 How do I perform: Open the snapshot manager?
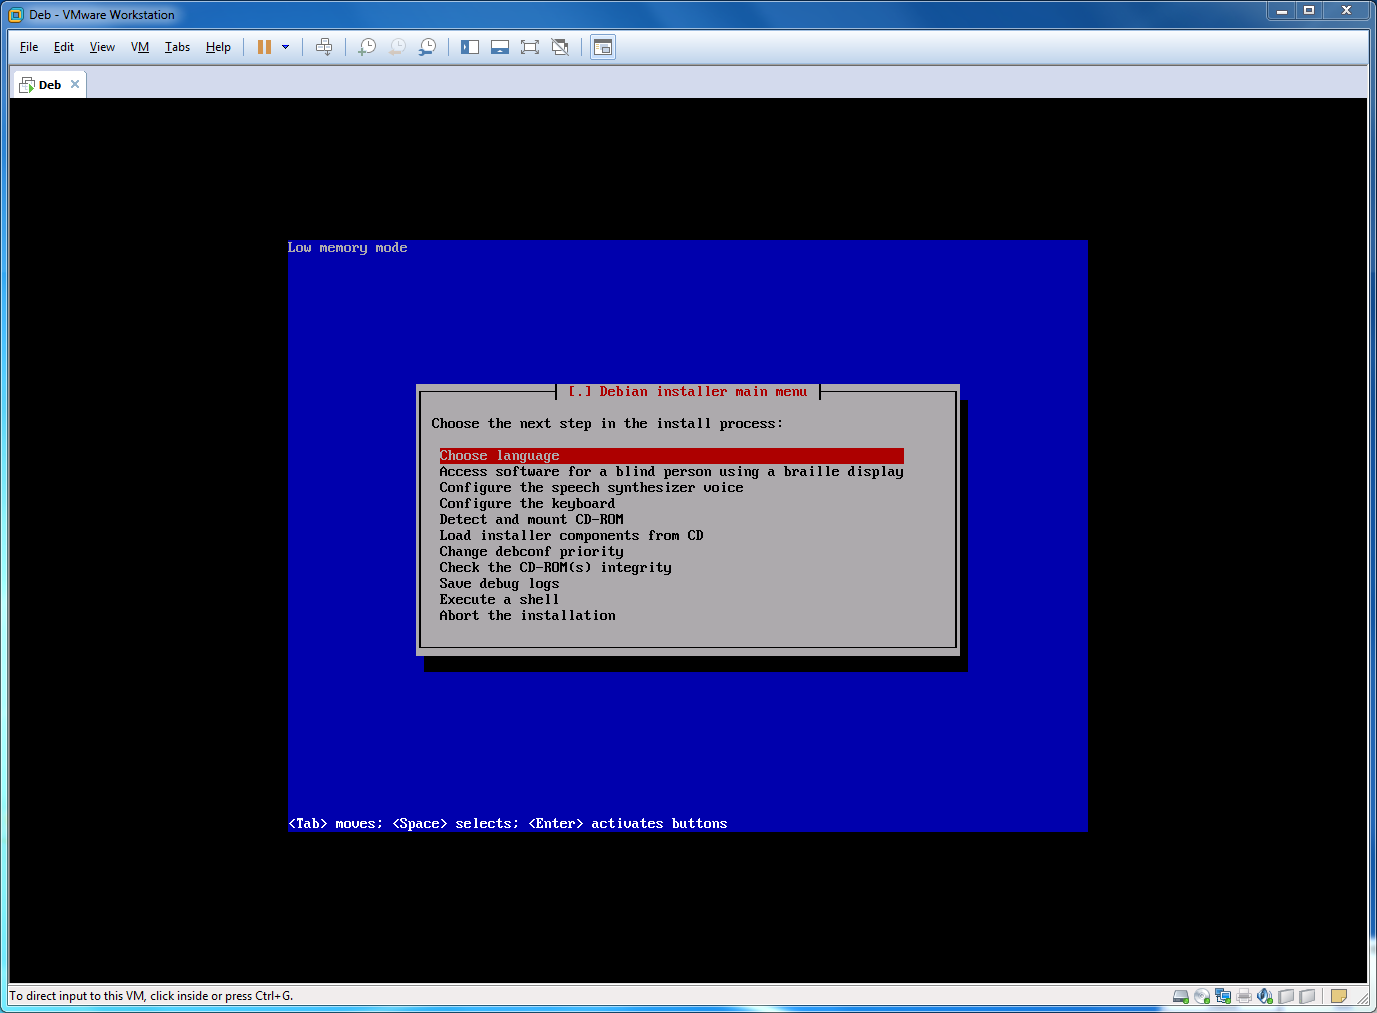tap(427, 47)
